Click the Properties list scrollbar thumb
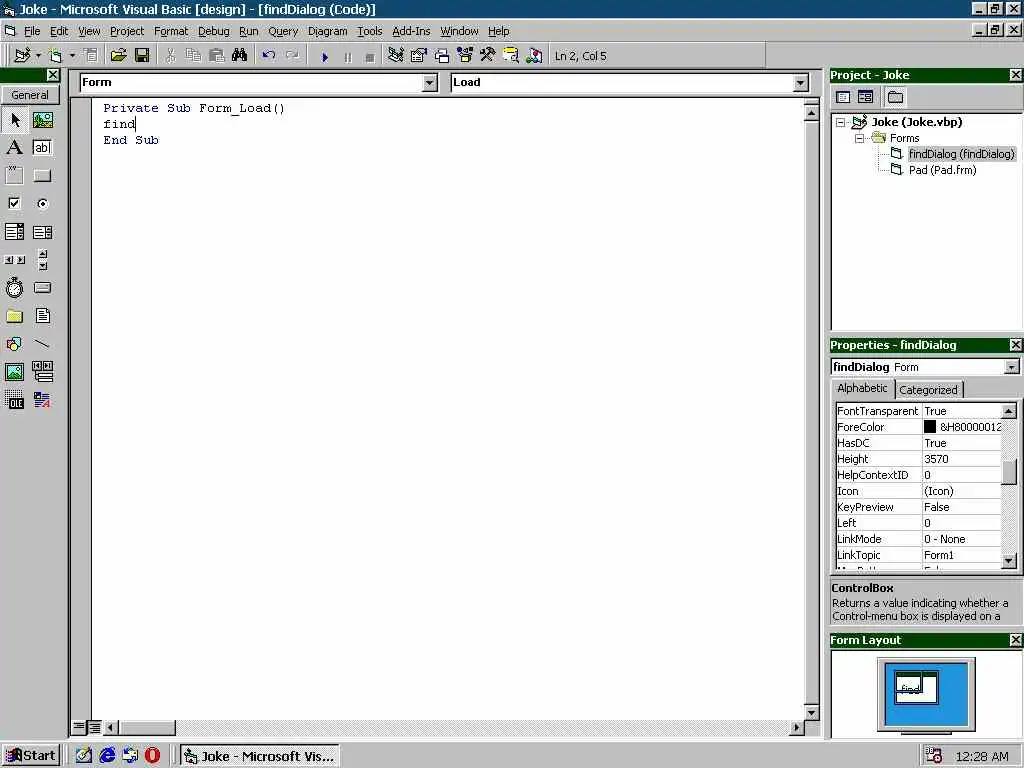The width and height of the screenshot is (1024, 768). pos(1009,472)
